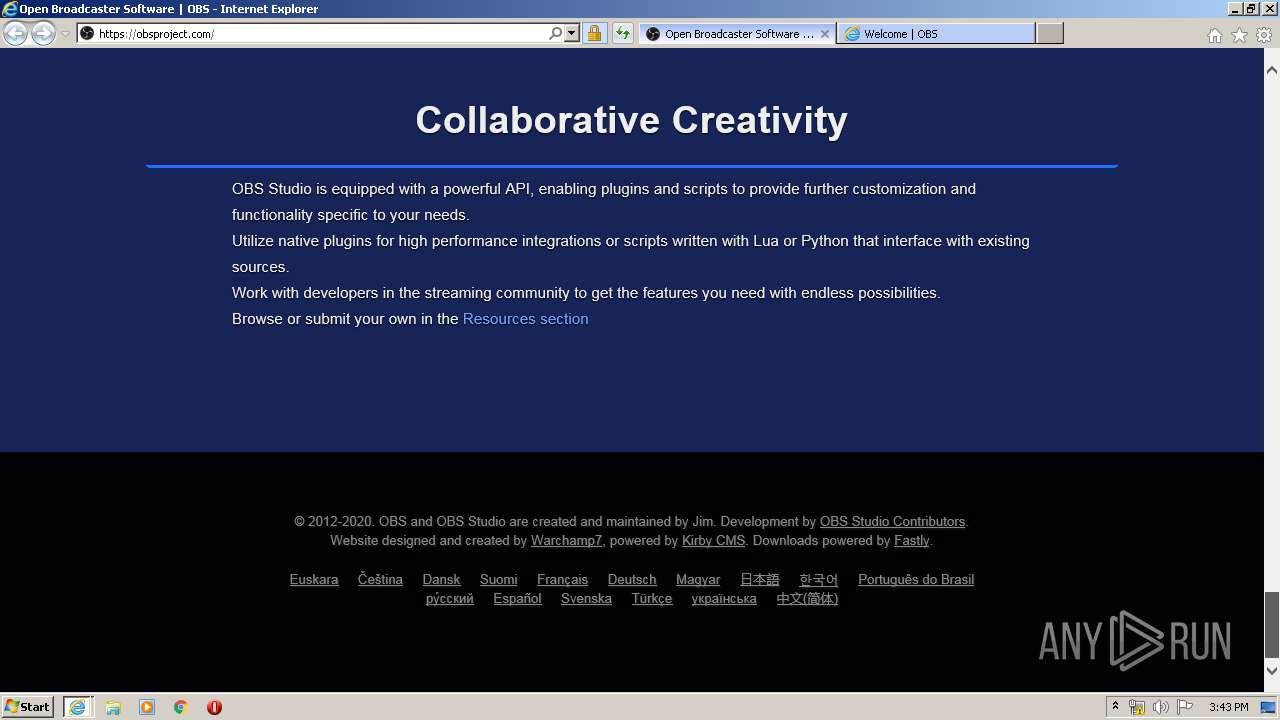Open the volume speaker tray icon
This screenshot has width=1280, height=720.
point(1161,707)
